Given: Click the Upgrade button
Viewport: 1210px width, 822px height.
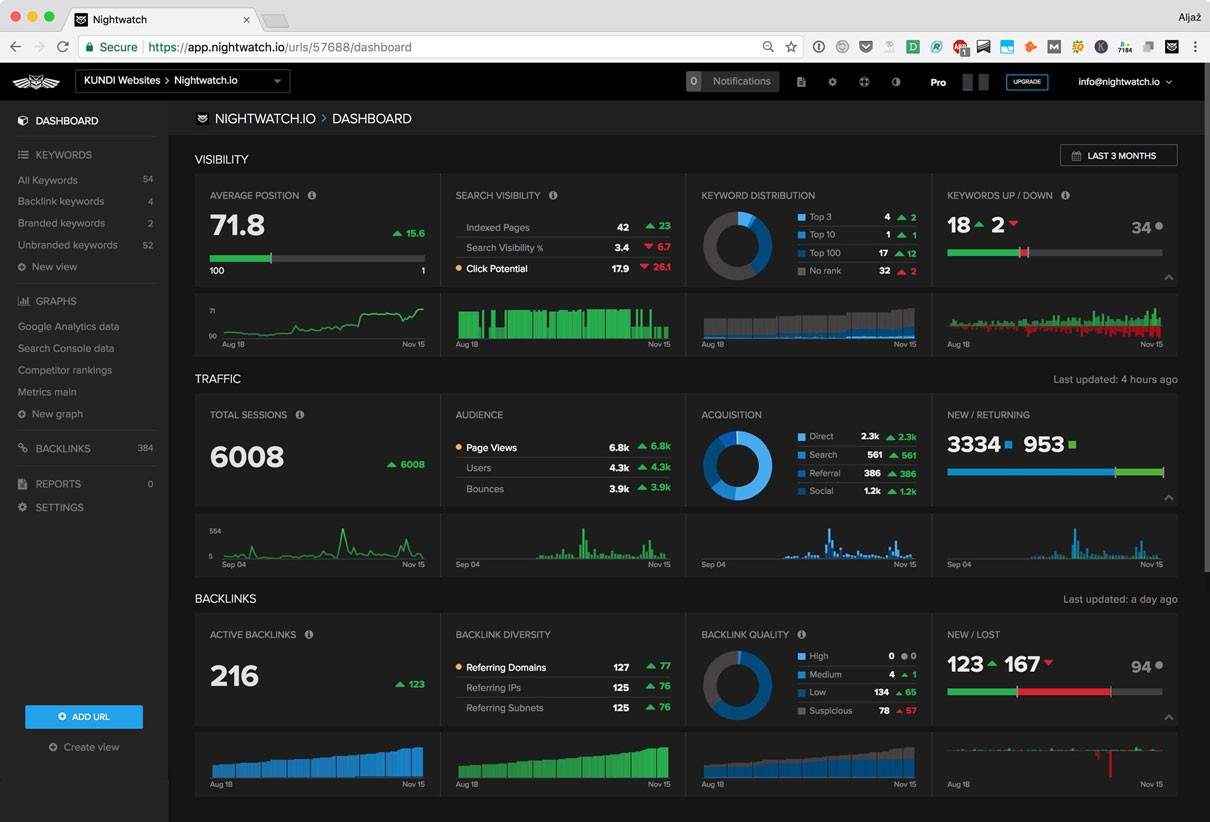Looking at the screenshot, I should tap(1028, 81).
